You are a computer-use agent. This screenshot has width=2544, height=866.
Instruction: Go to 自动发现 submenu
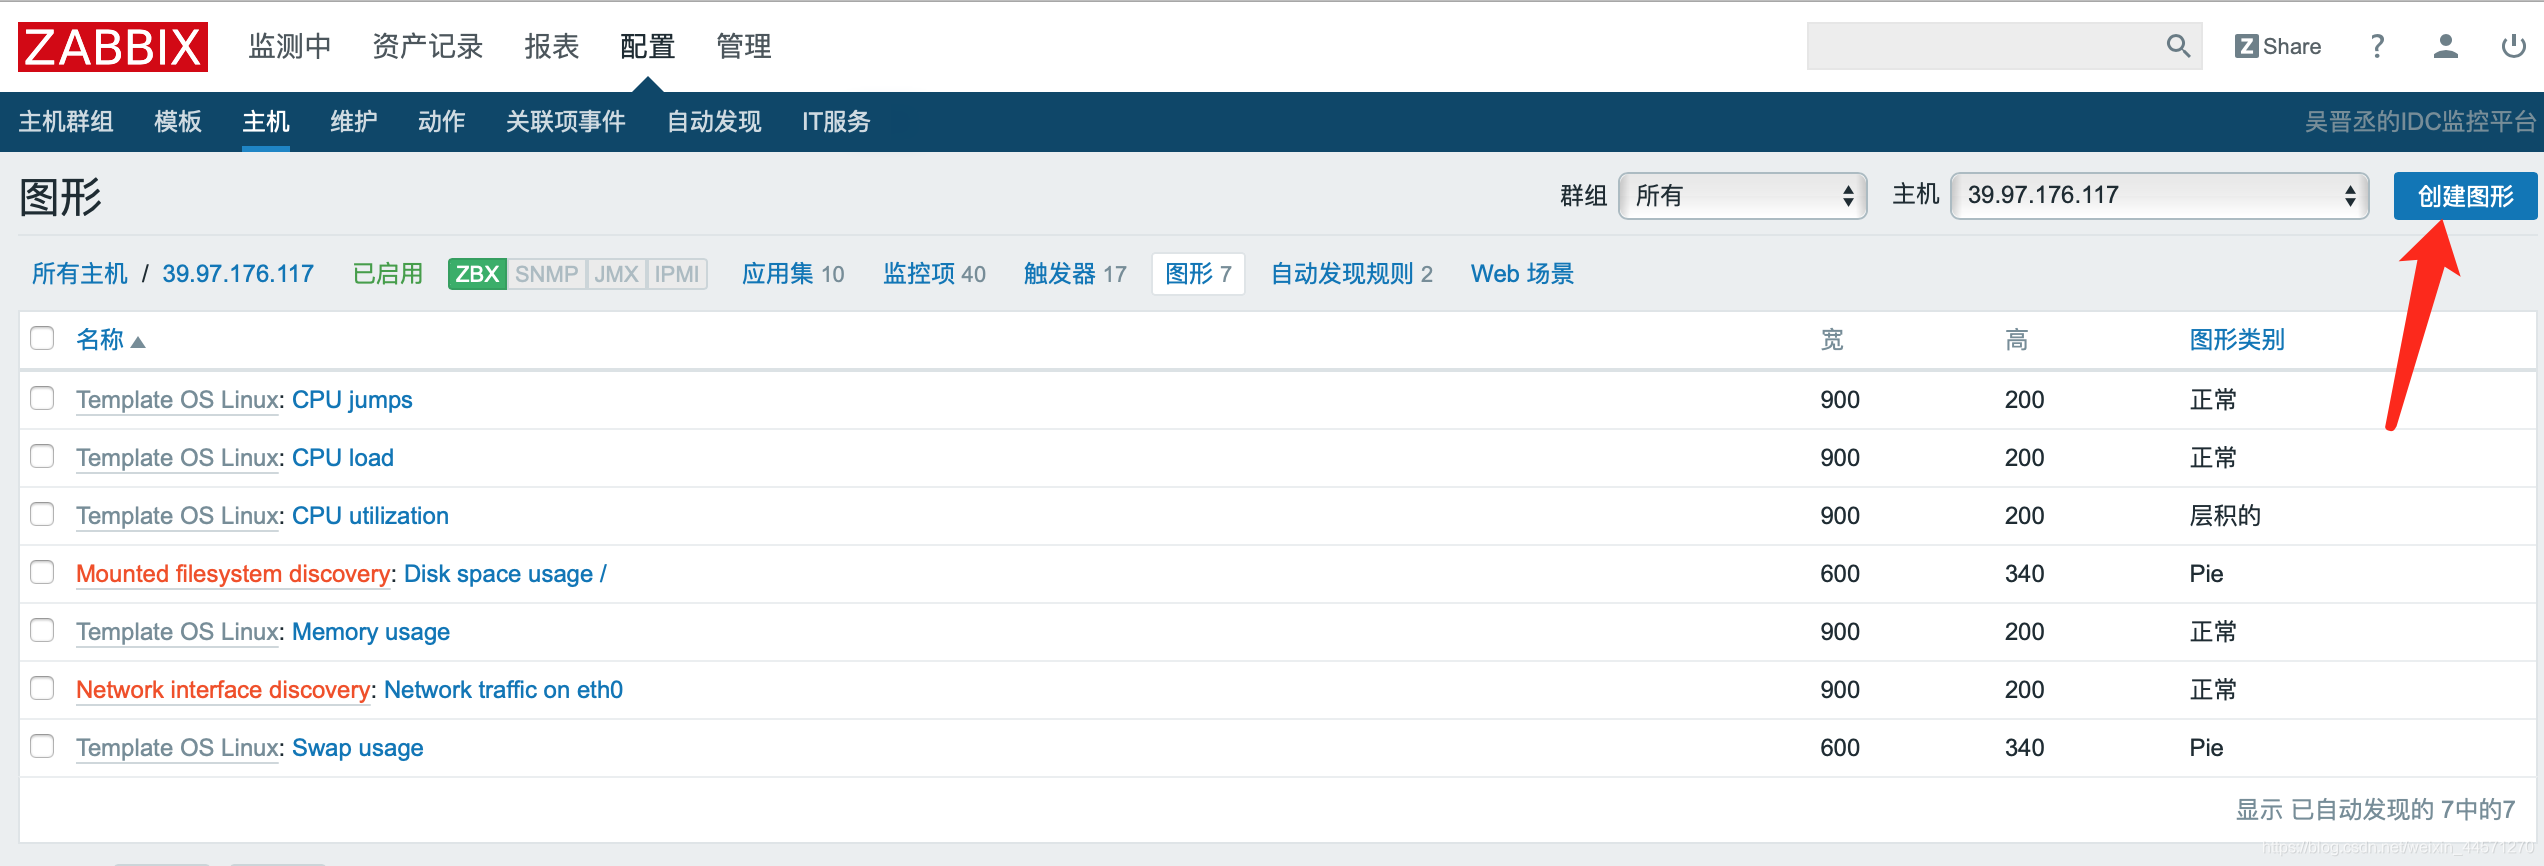(714, 122)
